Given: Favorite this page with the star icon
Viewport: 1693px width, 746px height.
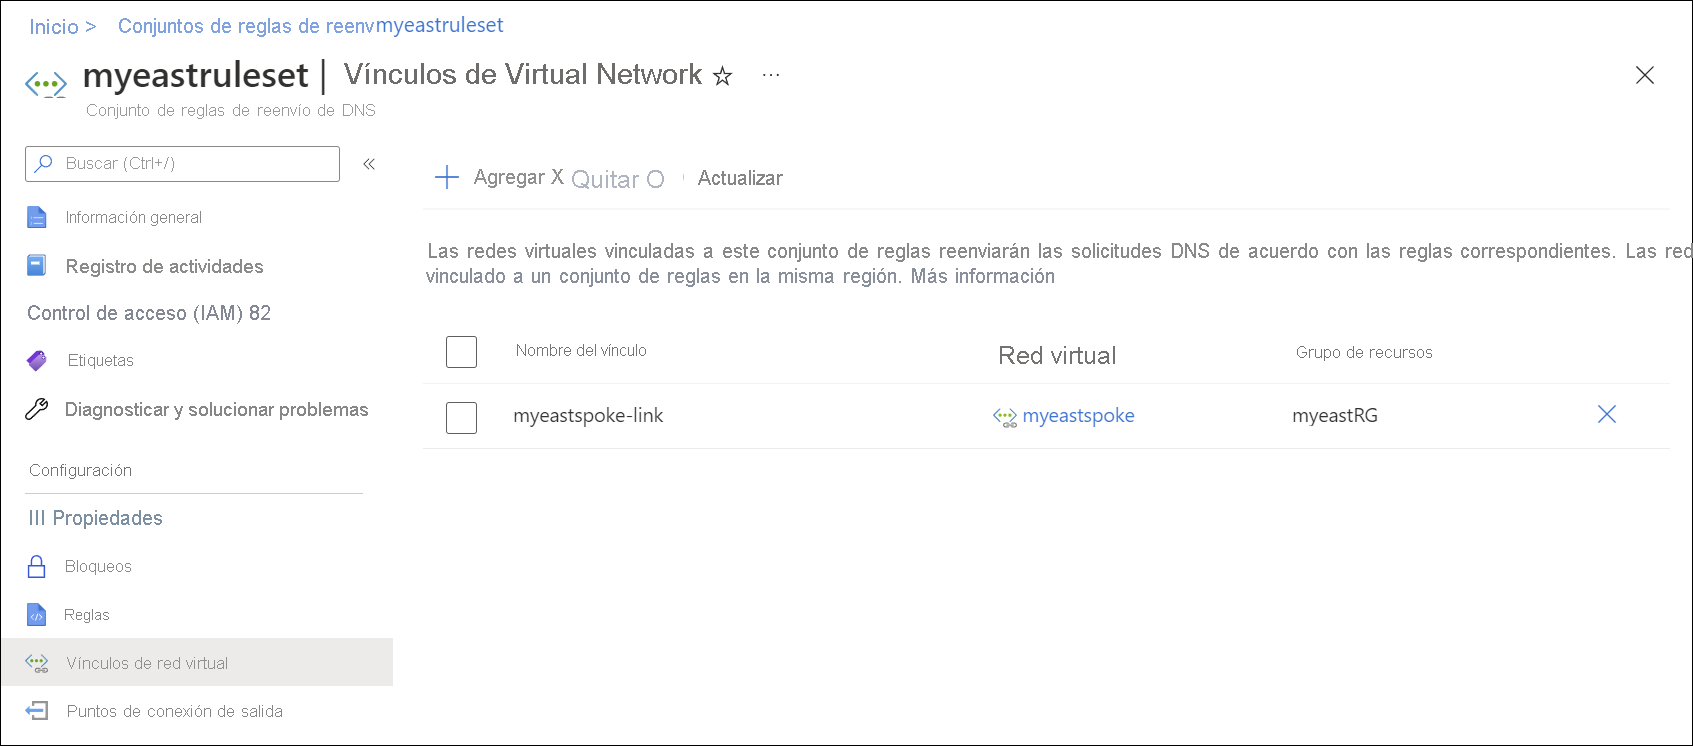Looking at the screenshot, I should tap(722, 76).
